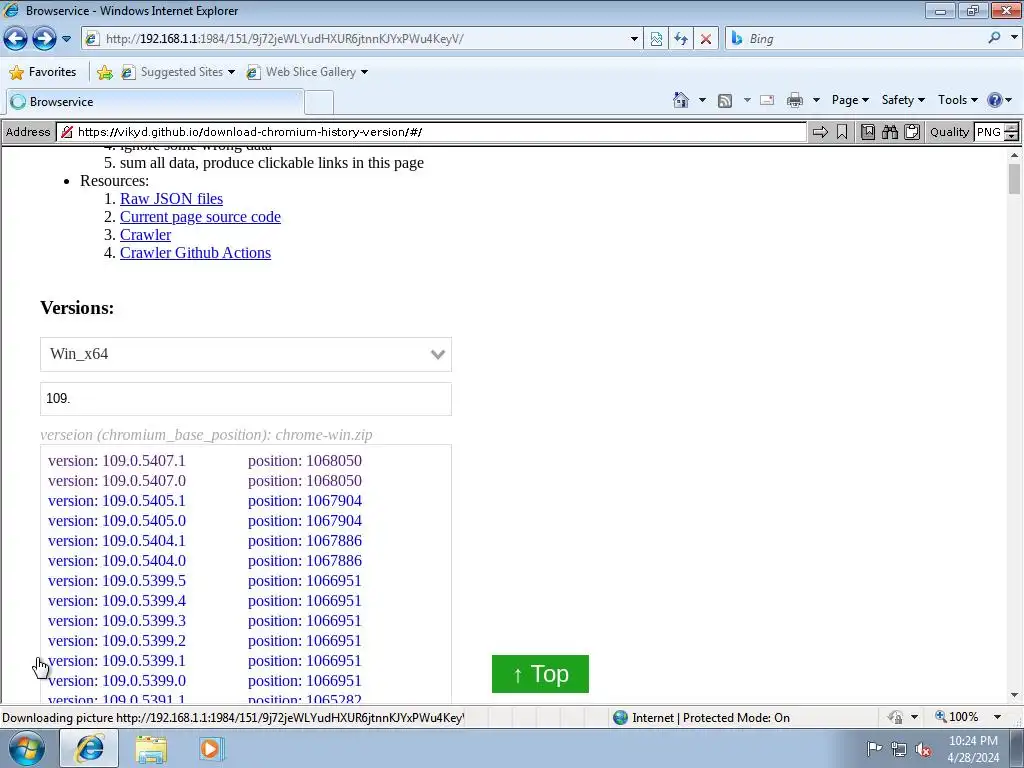Click the status bar privacy report icon
1024x768 pixels.
[896, 717]
